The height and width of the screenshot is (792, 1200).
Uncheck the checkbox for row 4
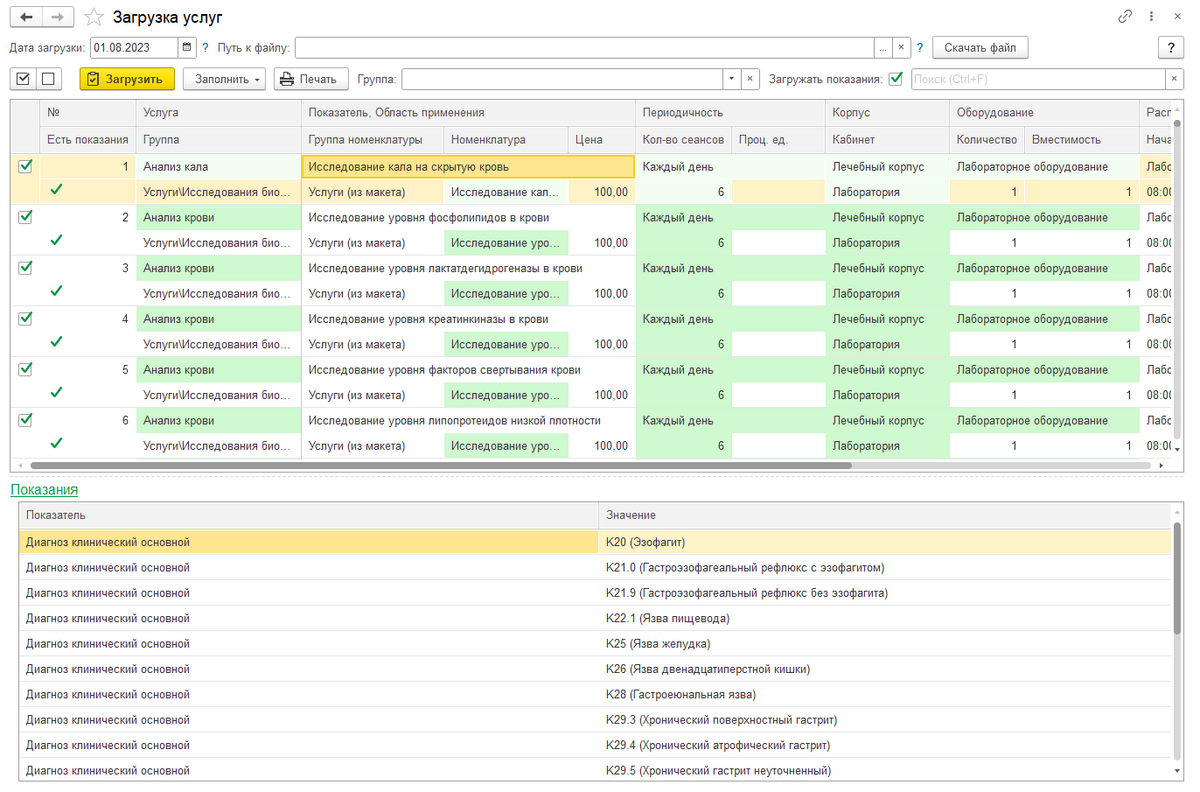pos(25,319)
